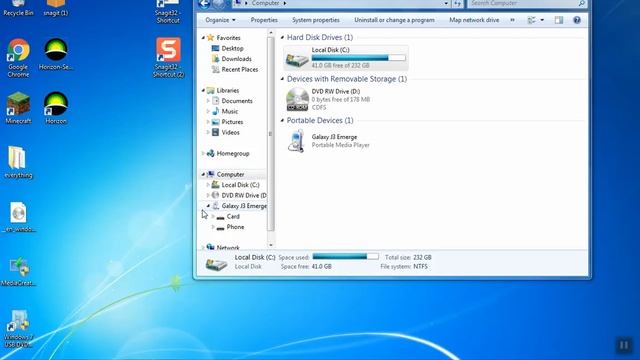Select Snagit32 - Shortcut desktop icon
This screenshot has height=360, width=640.
point(168,11)
